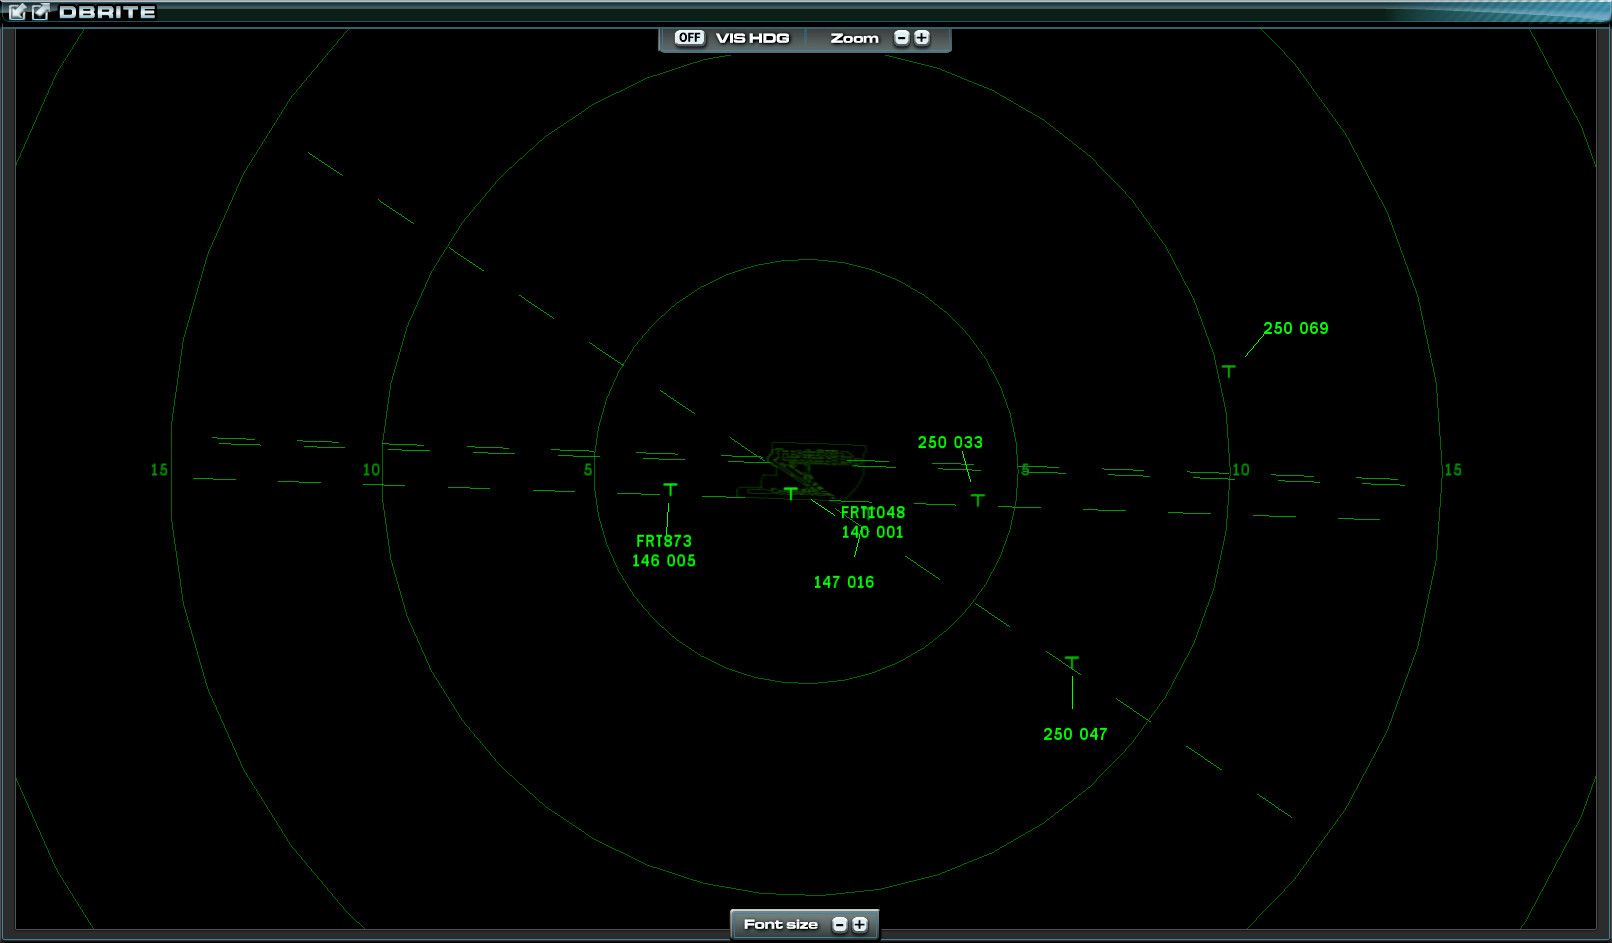Click the 250 069 datablock top right
The height and width of the screenshot is (943, 1612).
[1296, 327]
